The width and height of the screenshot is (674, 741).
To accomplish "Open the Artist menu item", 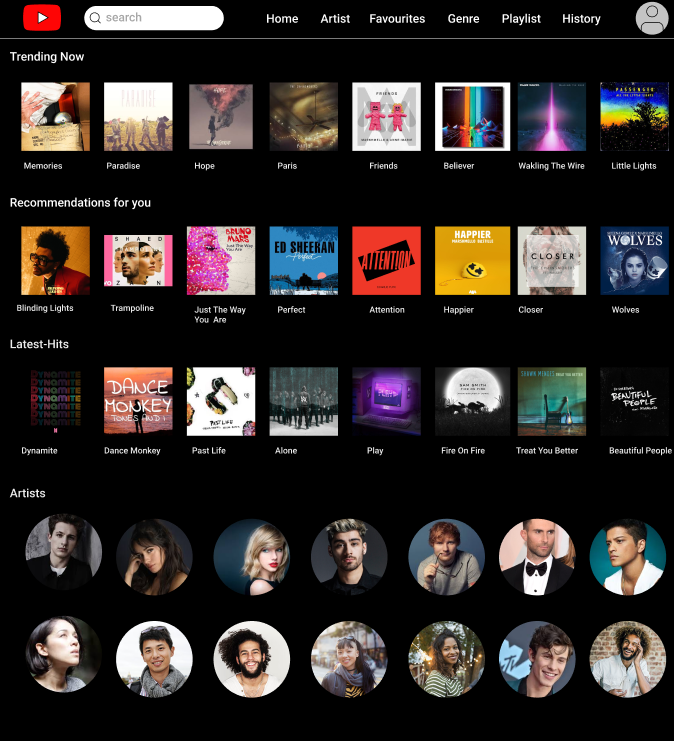I will [x=335, y=19].
